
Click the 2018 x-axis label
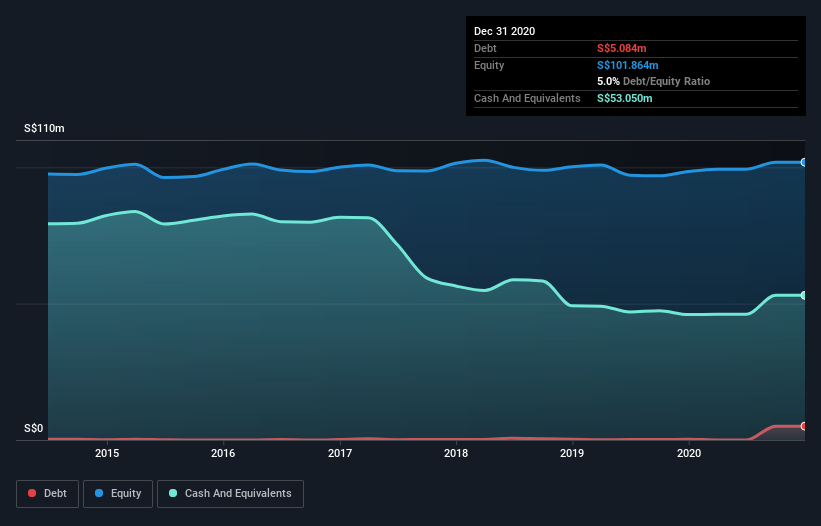click(456, 453)
